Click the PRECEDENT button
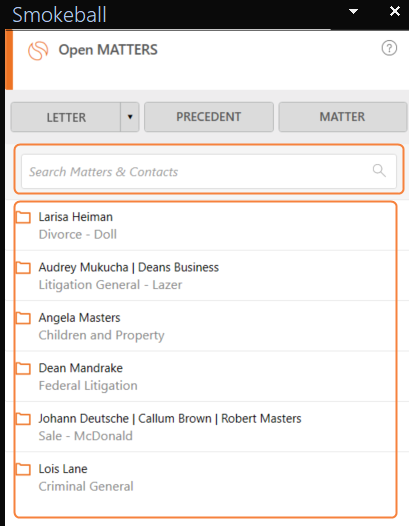 [209, 117]
